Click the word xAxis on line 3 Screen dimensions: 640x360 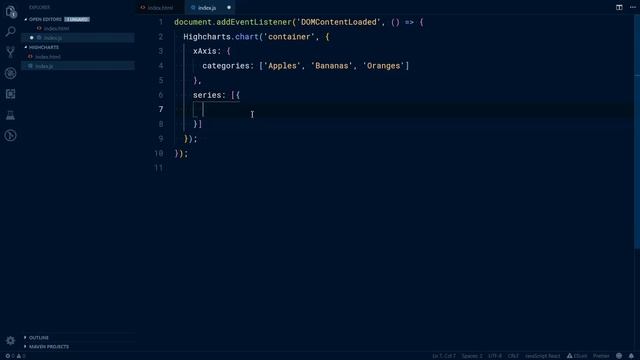tap(204, 51)
